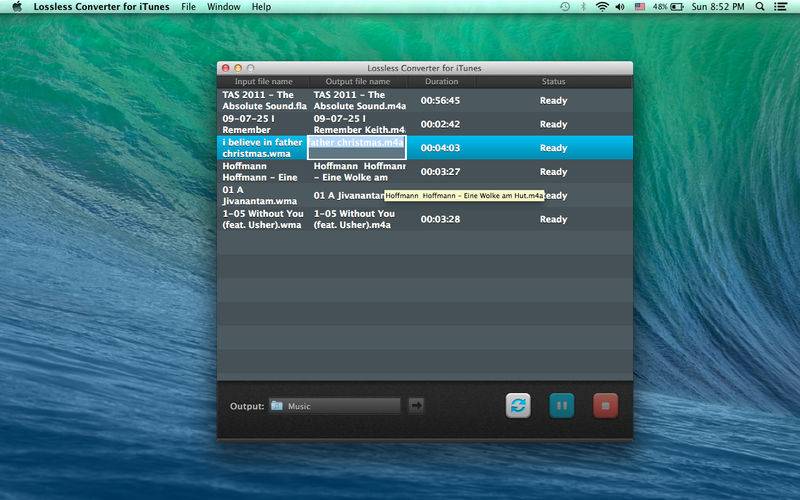Click Ready status of the Hoffmann row
Viewport: 800px width, 500px height.
pyautogui.click(x=554, y=171)
